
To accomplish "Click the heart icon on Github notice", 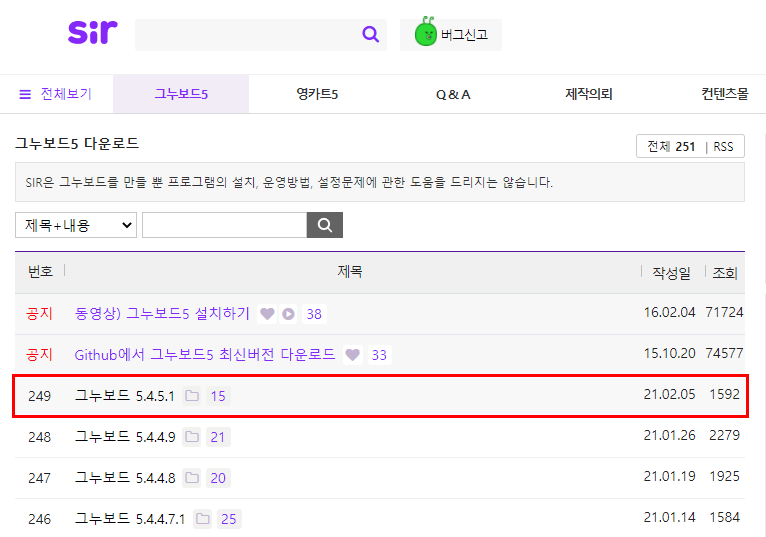I will click(353, 355).
